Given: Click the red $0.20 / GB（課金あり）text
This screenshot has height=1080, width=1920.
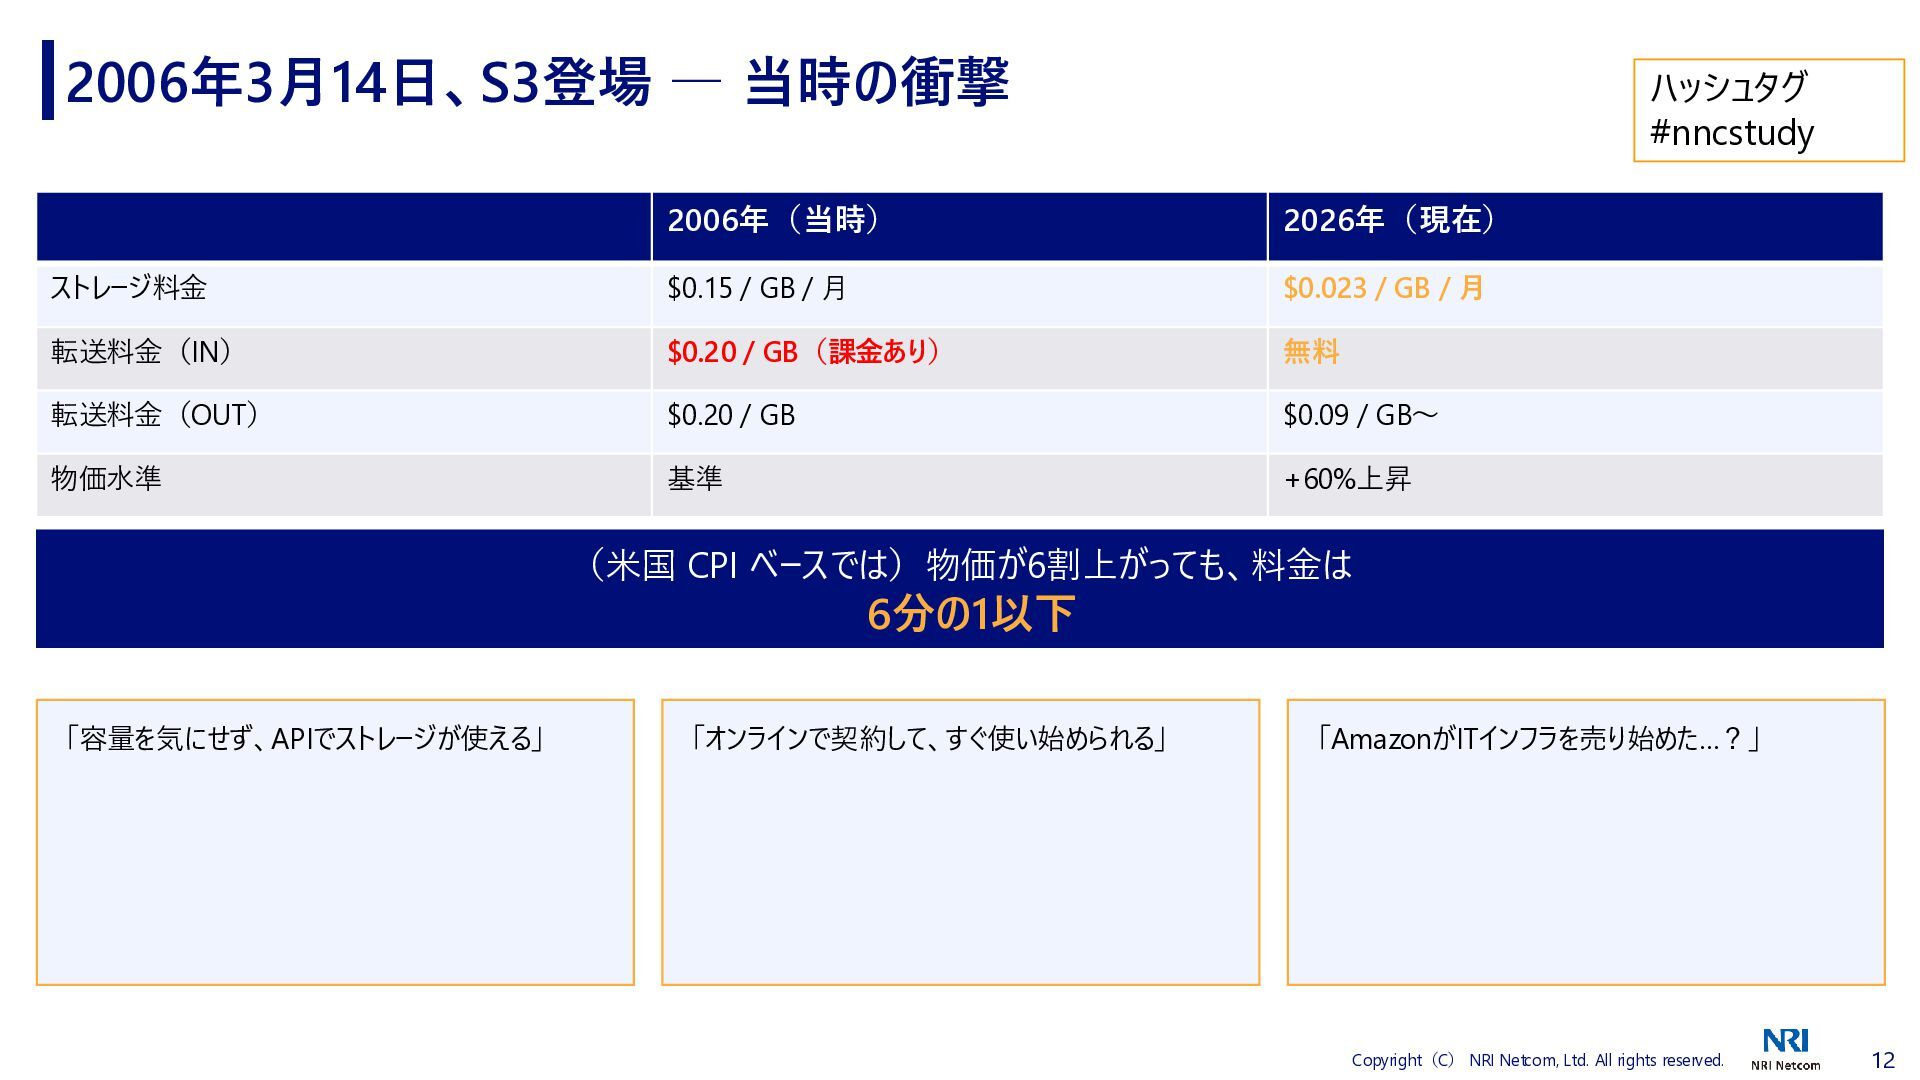Looking at the screenshot, I should pyautogui.click(x=803, y=352).
